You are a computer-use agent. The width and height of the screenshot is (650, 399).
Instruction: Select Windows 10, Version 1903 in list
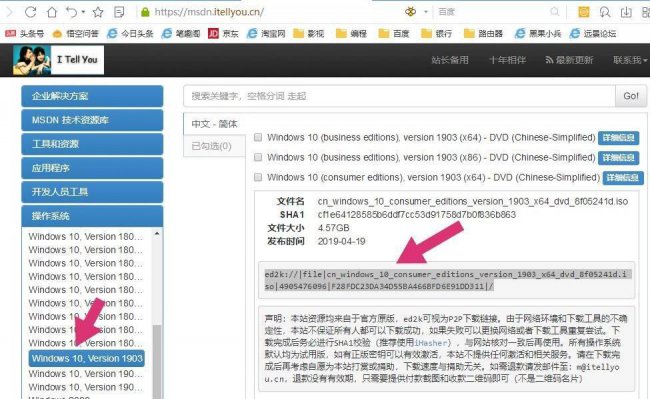click(87, 358)
